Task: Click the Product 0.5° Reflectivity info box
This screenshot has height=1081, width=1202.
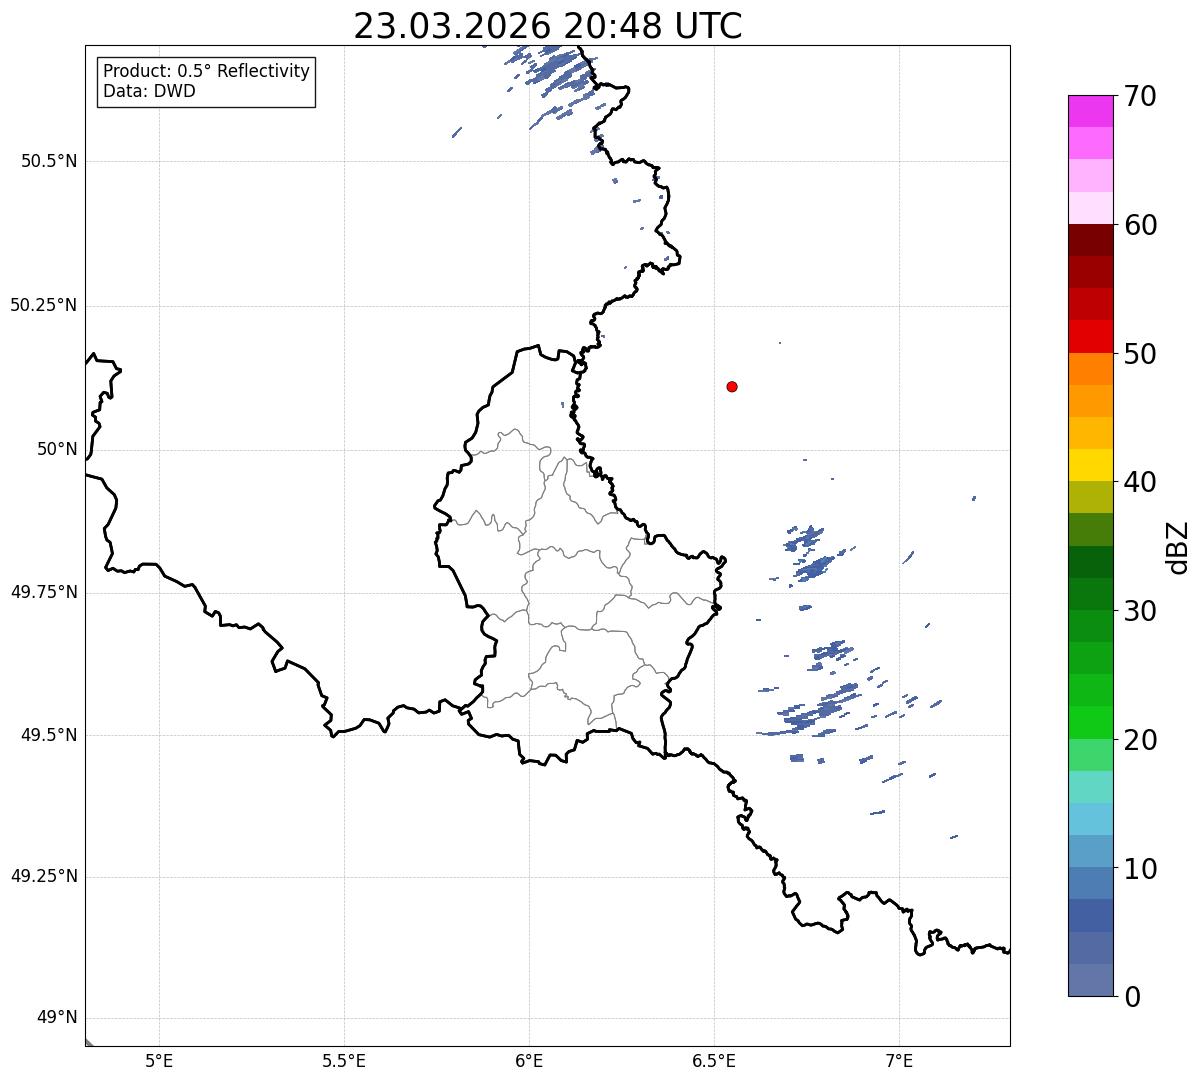Action: point(206,82)
